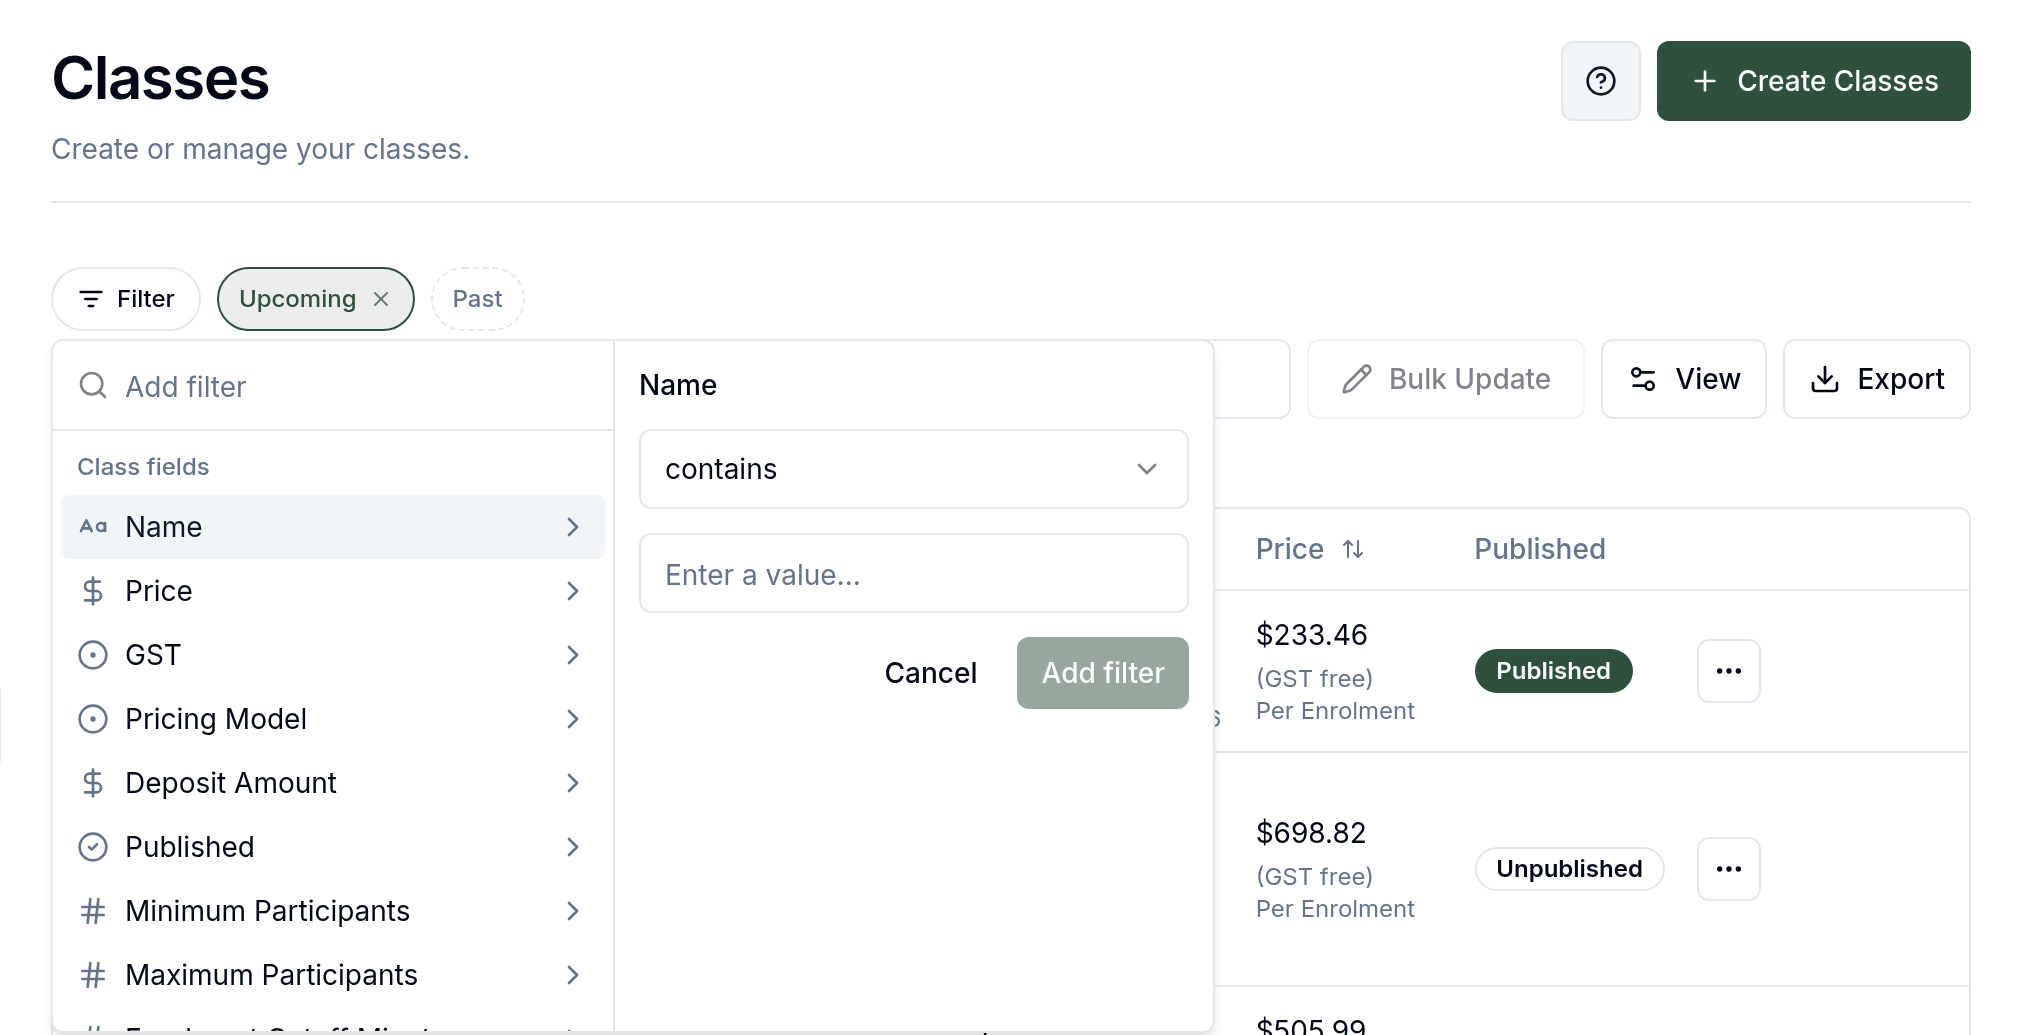The width and height of the screenshot is (2035, 1035).
Task: Open the contains operator dropdown
Action: pyautogui.click(x=914, y=469)
